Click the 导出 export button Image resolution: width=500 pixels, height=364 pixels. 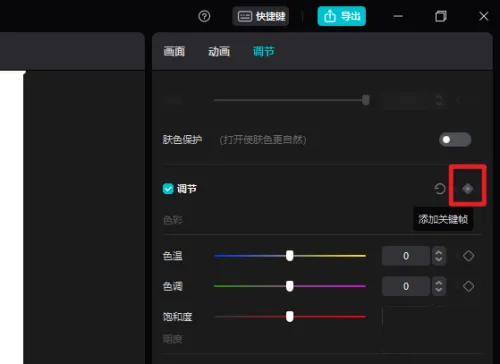(x=342, y=16)
